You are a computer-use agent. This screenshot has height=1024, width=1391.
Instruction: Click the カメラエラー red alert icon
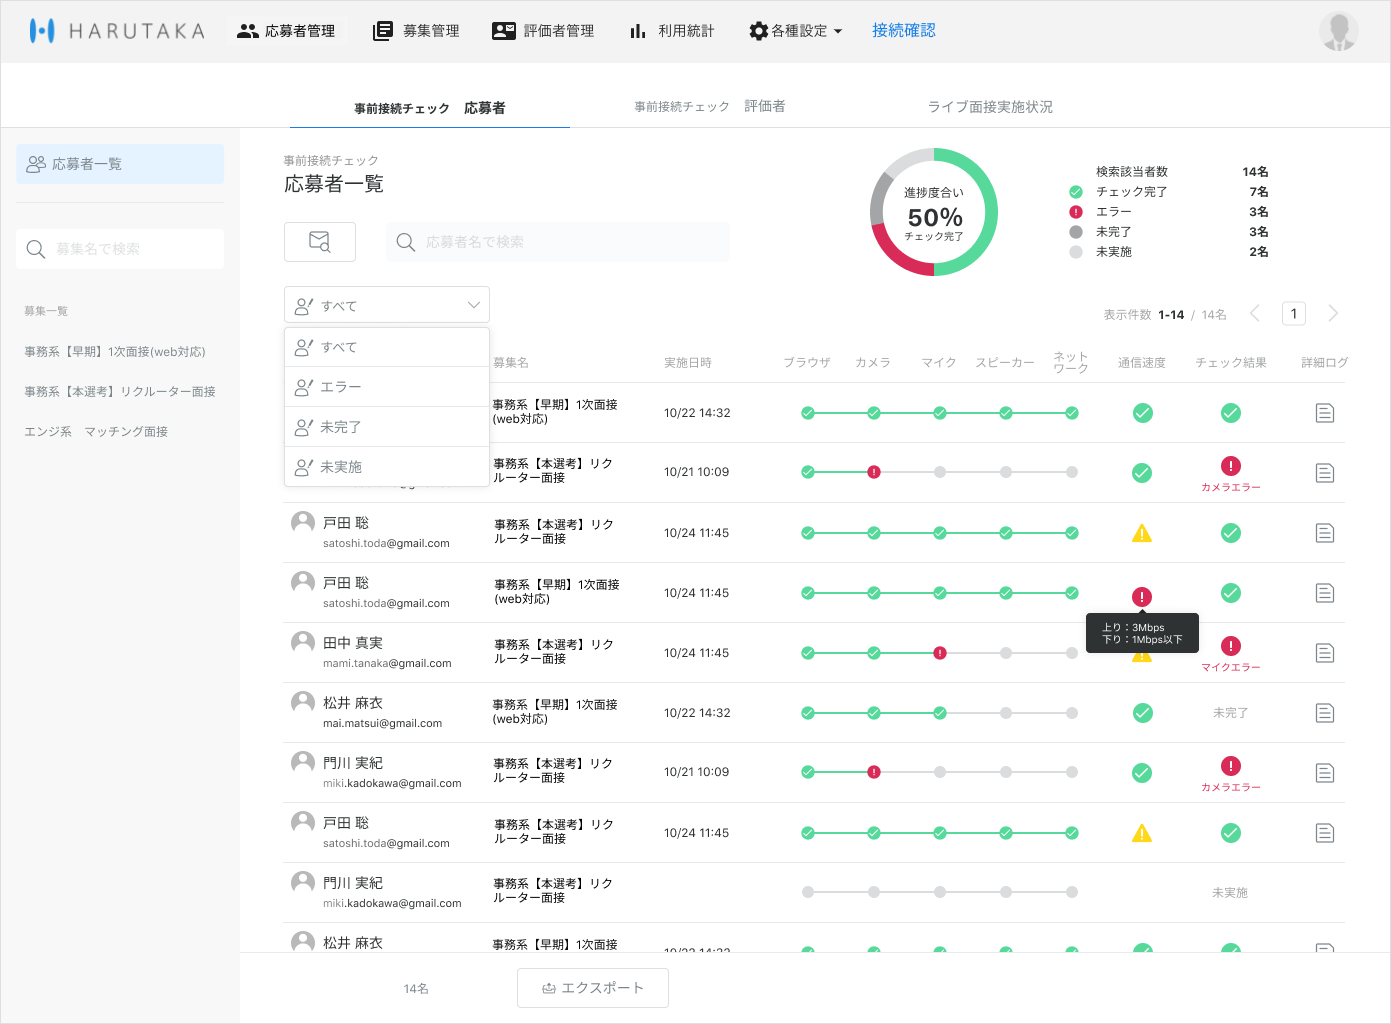1230,466
